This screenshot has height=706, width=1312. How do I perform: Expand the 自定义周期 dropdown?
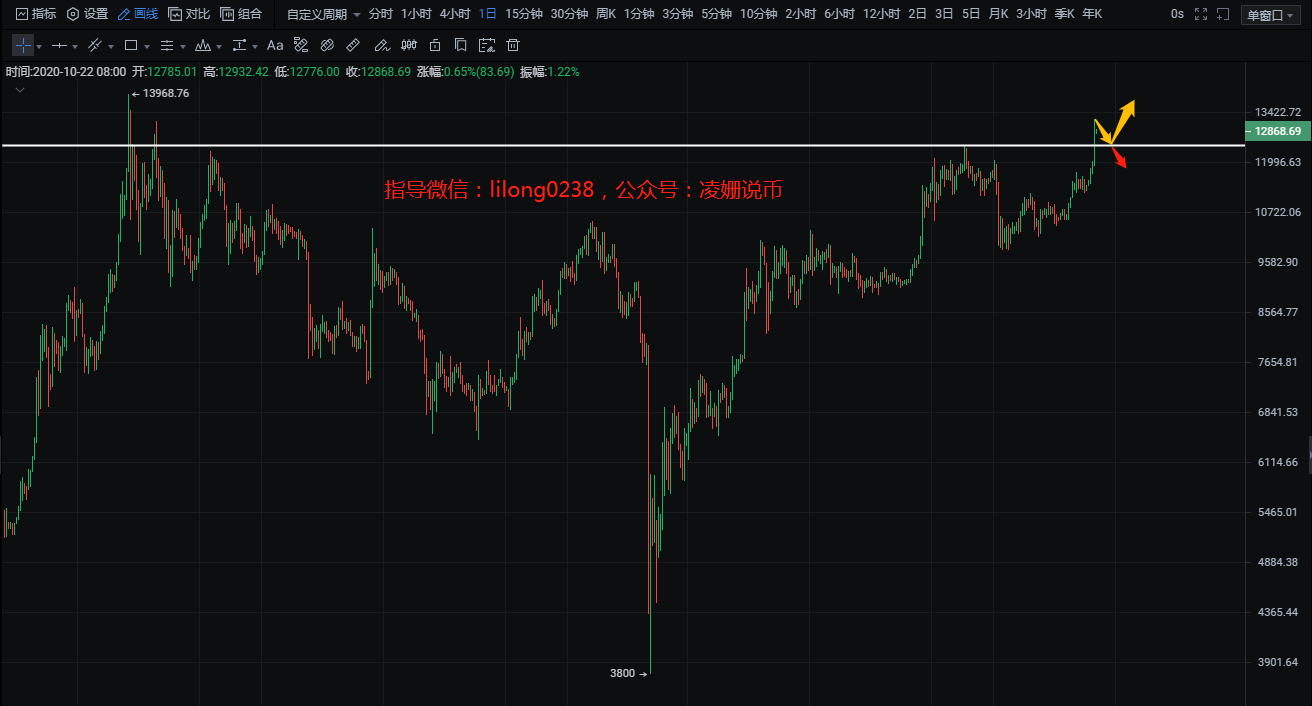coord(323,14)
